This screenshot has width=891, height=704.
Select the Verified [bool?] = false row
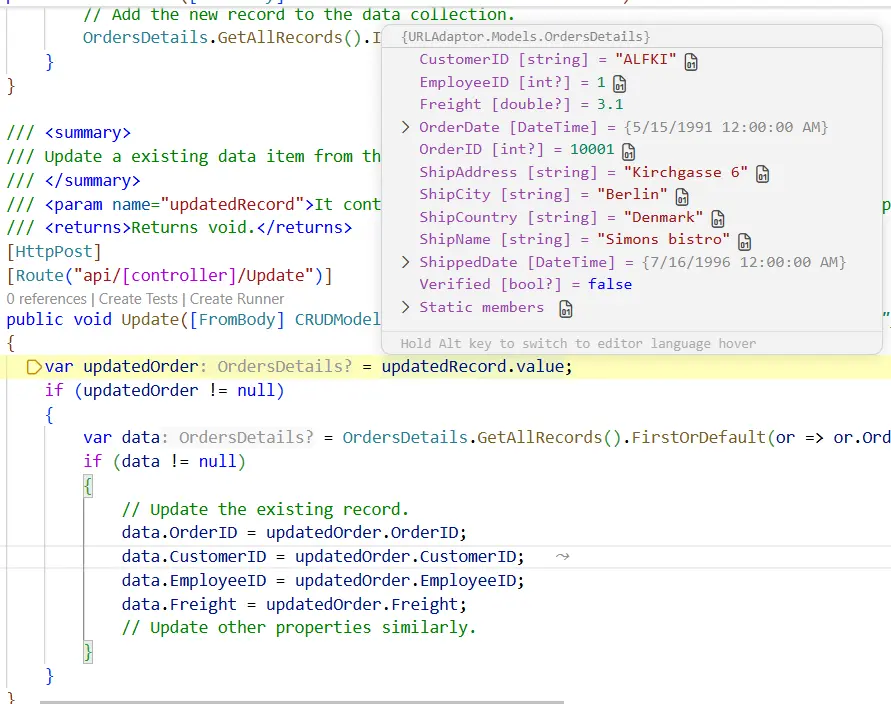[526, 284]
